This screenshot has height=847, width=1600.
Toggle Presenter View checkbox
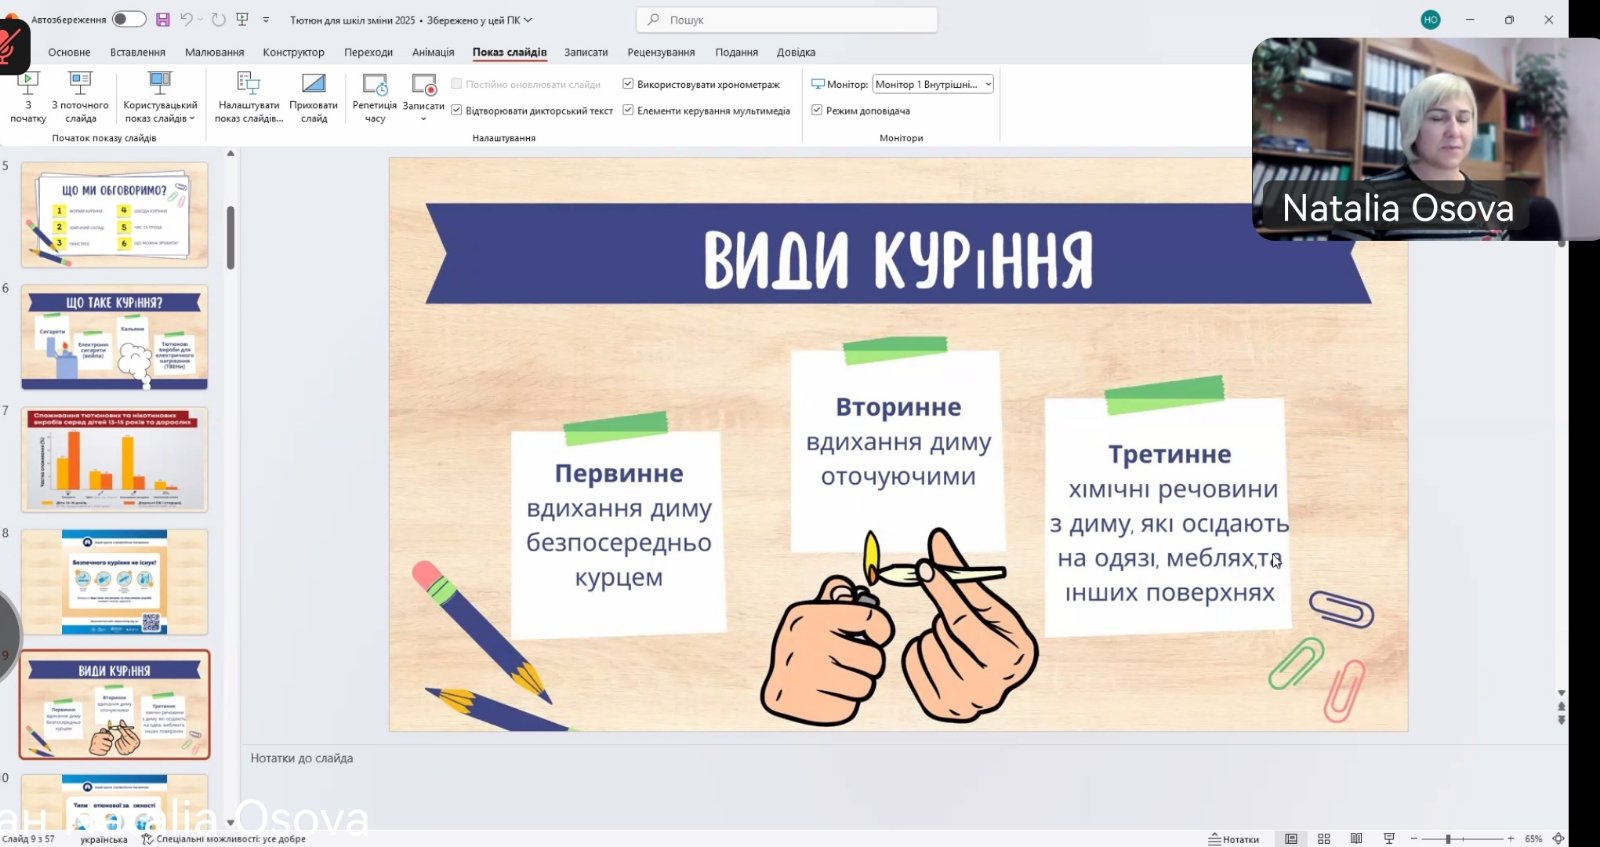(817, 111)
